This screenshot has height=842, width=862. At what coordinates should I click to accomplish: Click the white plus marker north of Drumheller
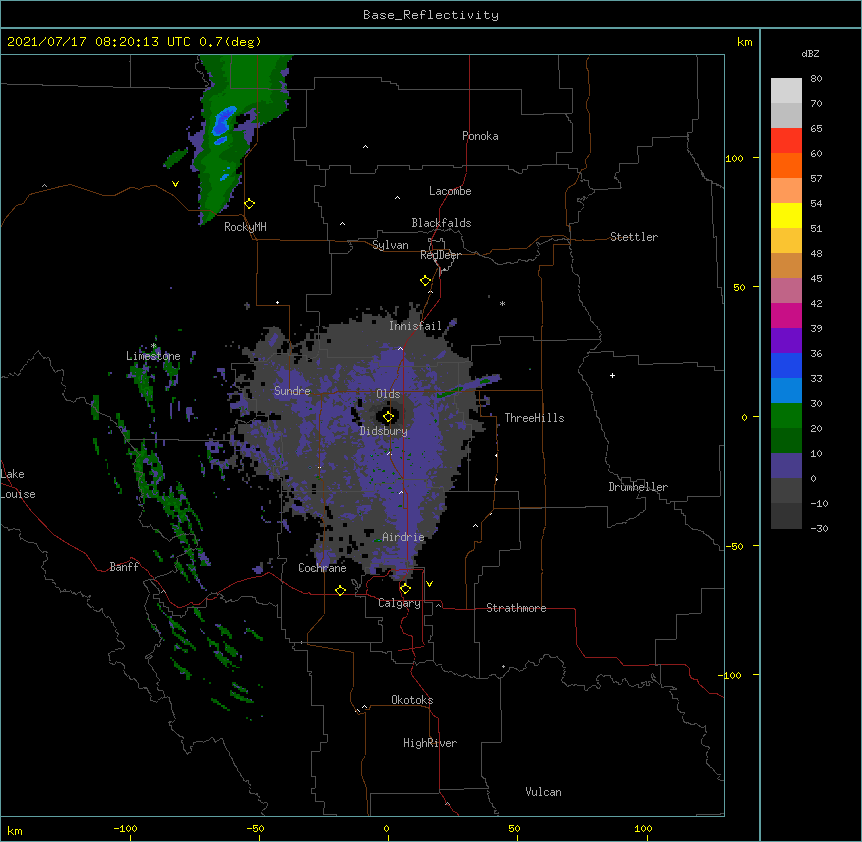[x=612, y=375]
